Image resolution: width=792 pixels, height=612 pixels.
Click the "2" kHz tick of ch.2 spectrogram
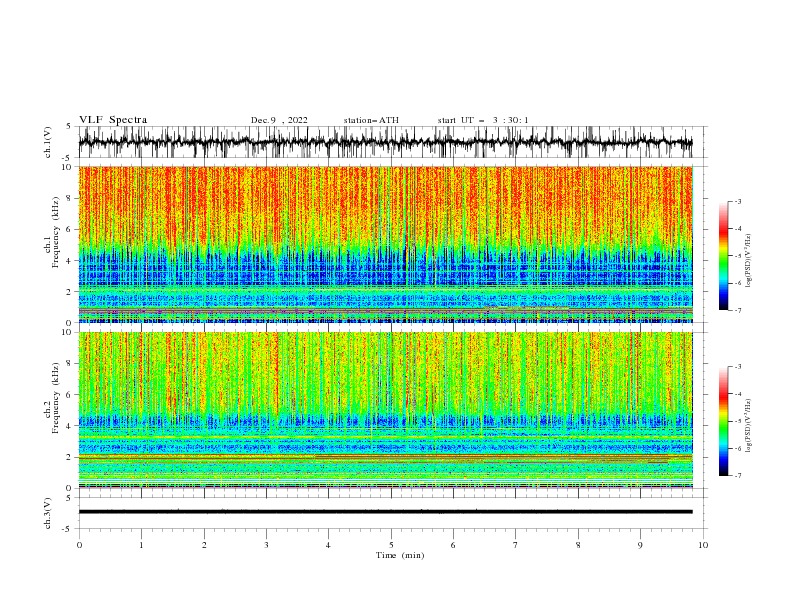point(70,457)
